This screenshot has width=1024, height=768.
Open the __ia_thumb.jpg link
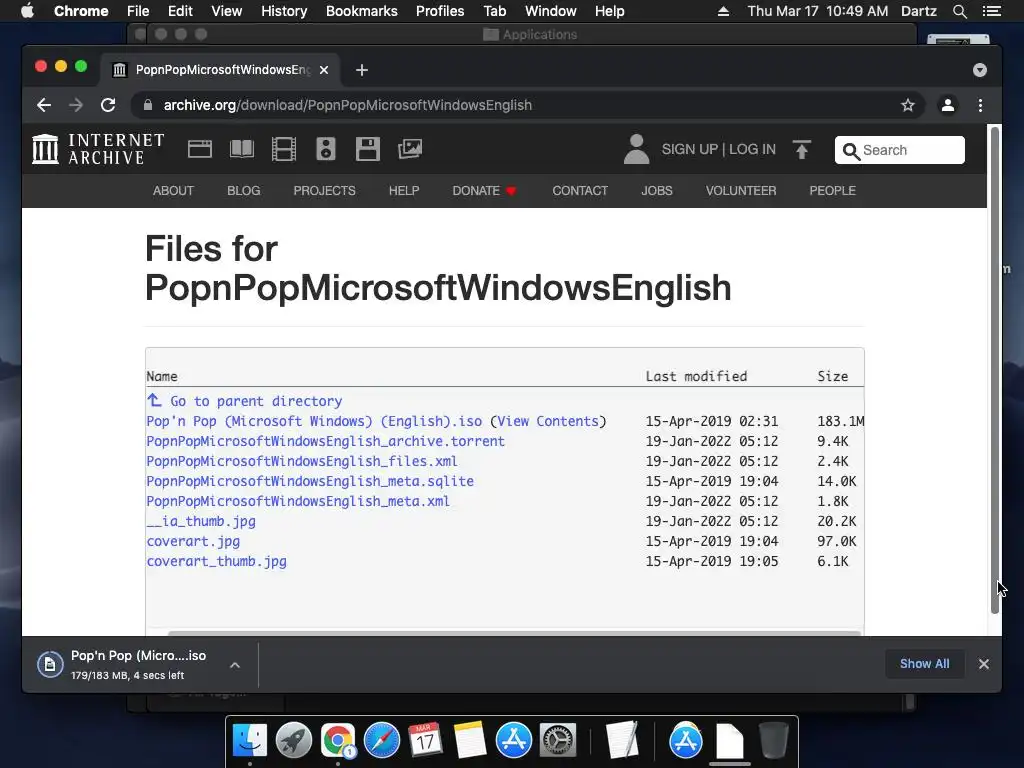tap(201, 521)
